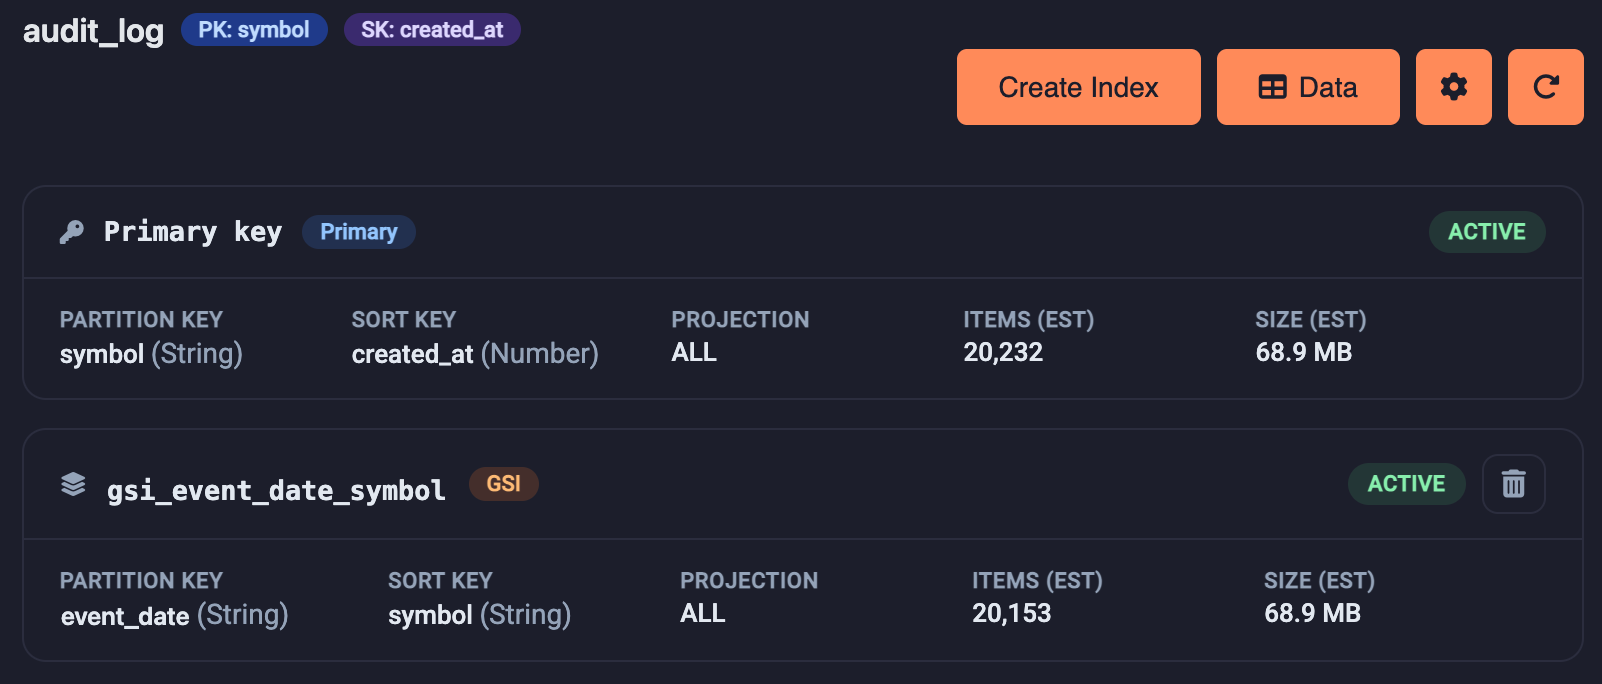The width and height of the screenshot is (1602, 684).
Task: Select the GSI projection ALL value
Action: [703, 613]
